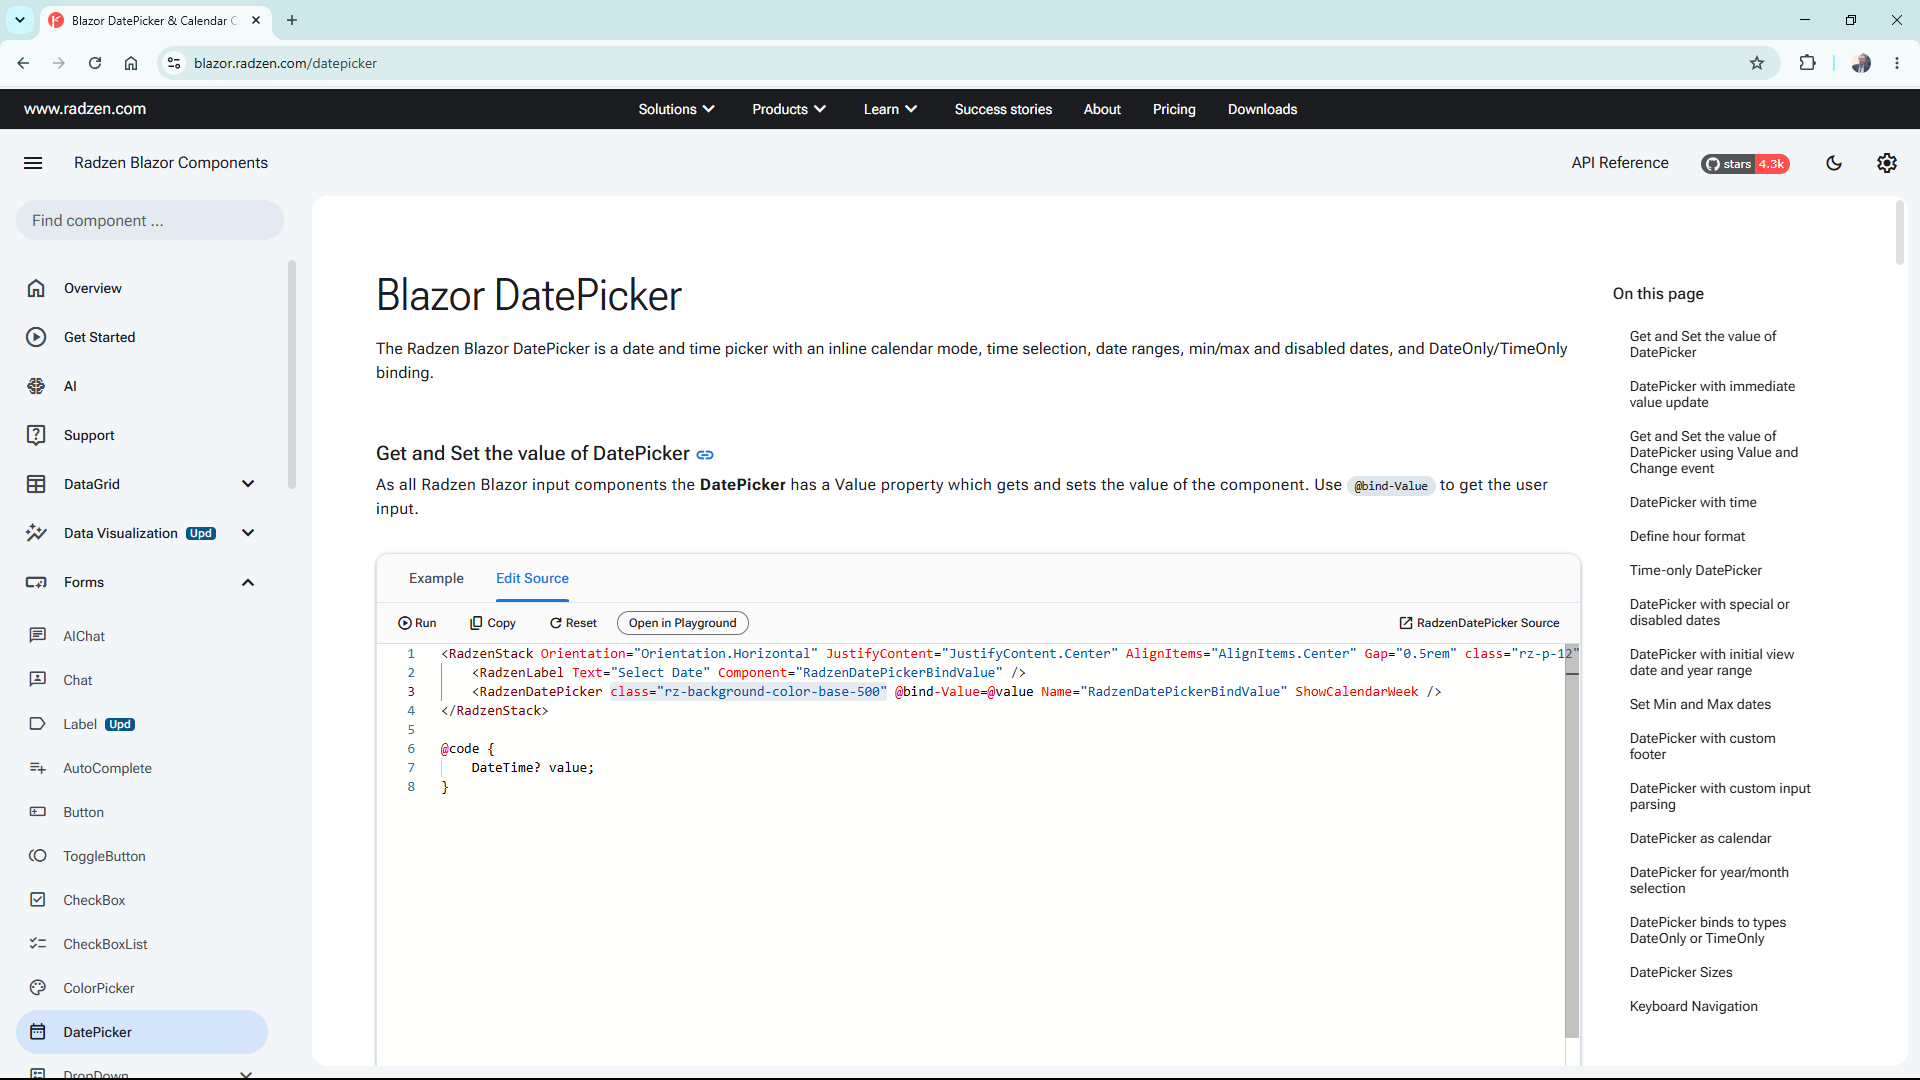Click the www.radzen.com link
Viewport: 1920px width, 1080px height.
[x=85, y=109]
